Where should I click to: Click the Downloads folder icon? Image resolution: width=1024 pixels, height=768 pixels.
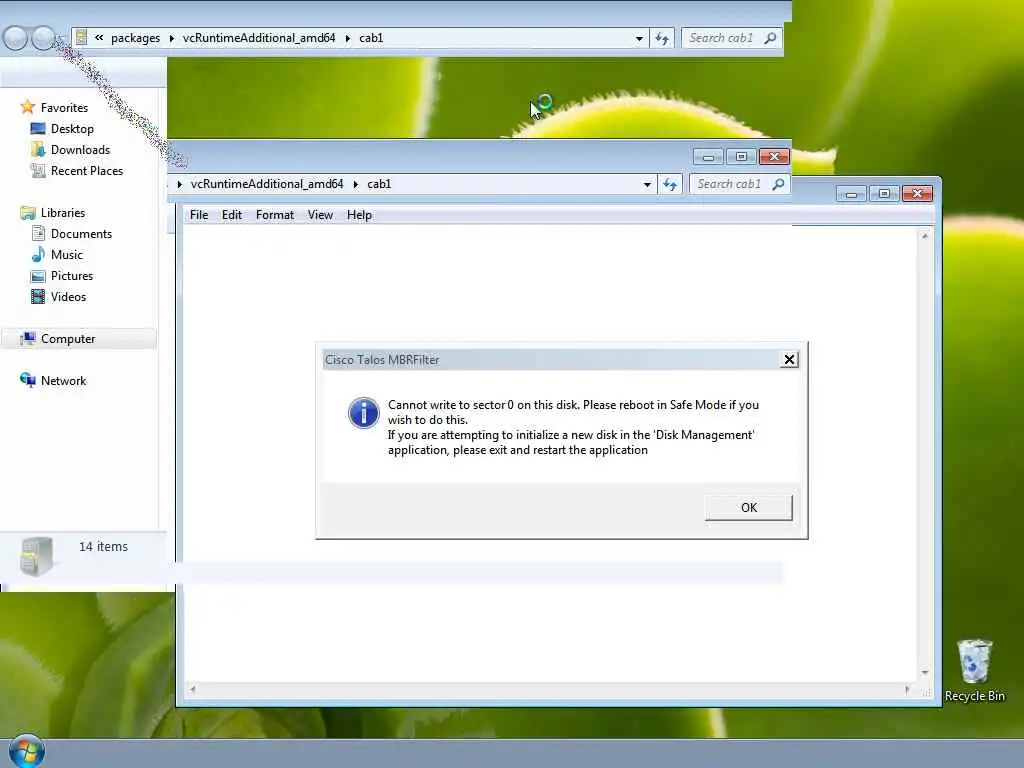tap(38, 150)
